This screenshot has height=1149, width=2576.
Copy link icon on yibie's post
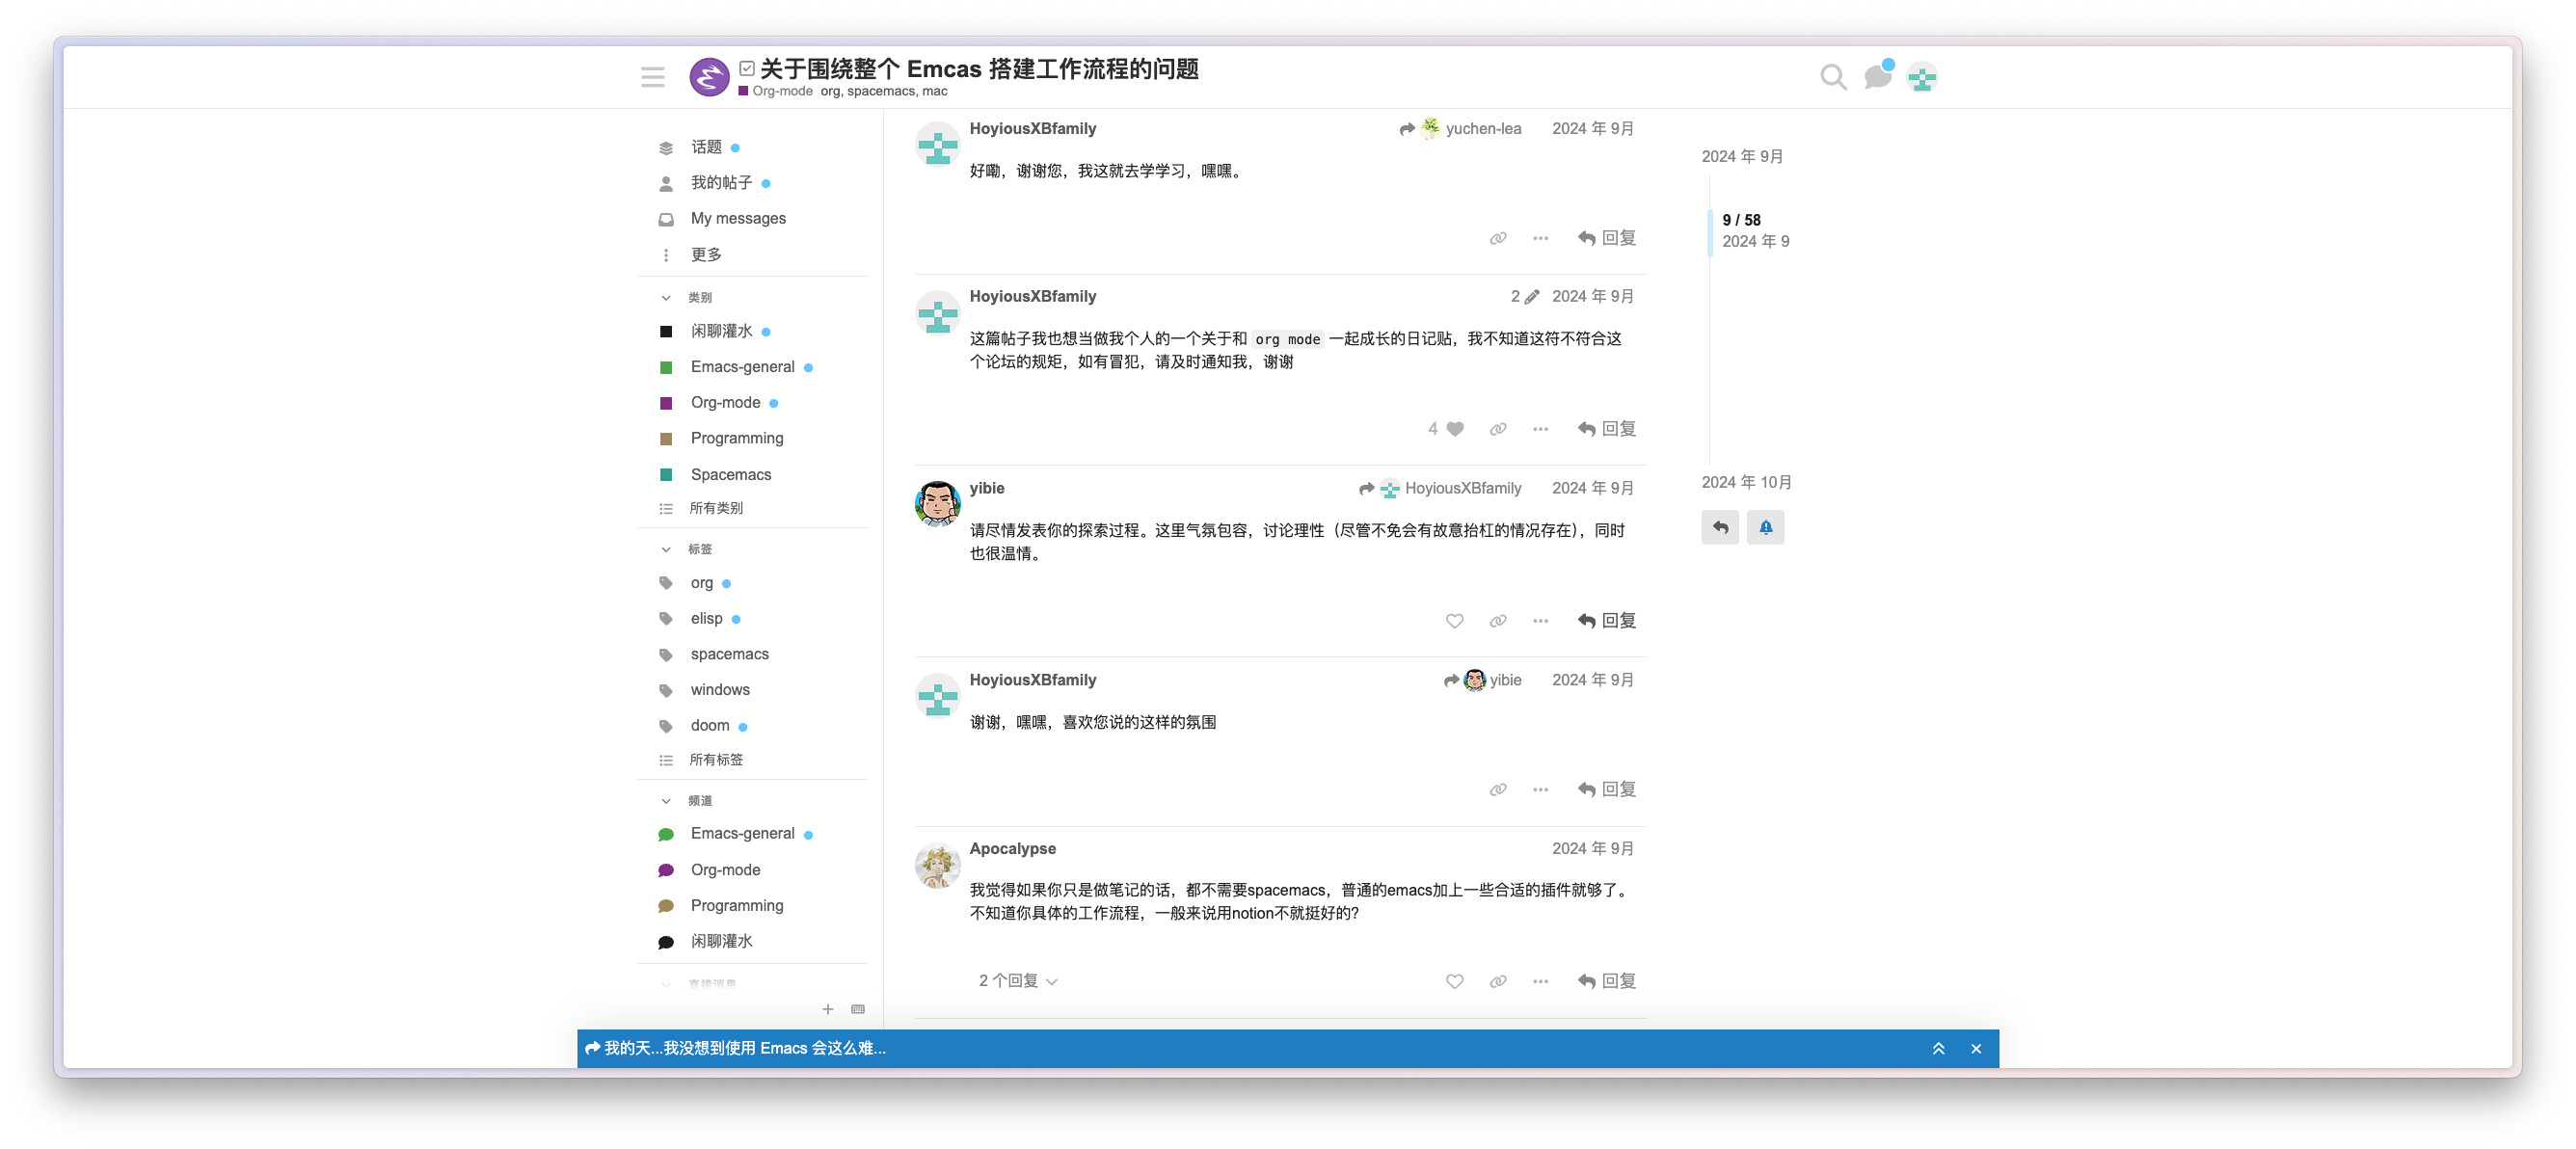click(x=1497, y=621)
